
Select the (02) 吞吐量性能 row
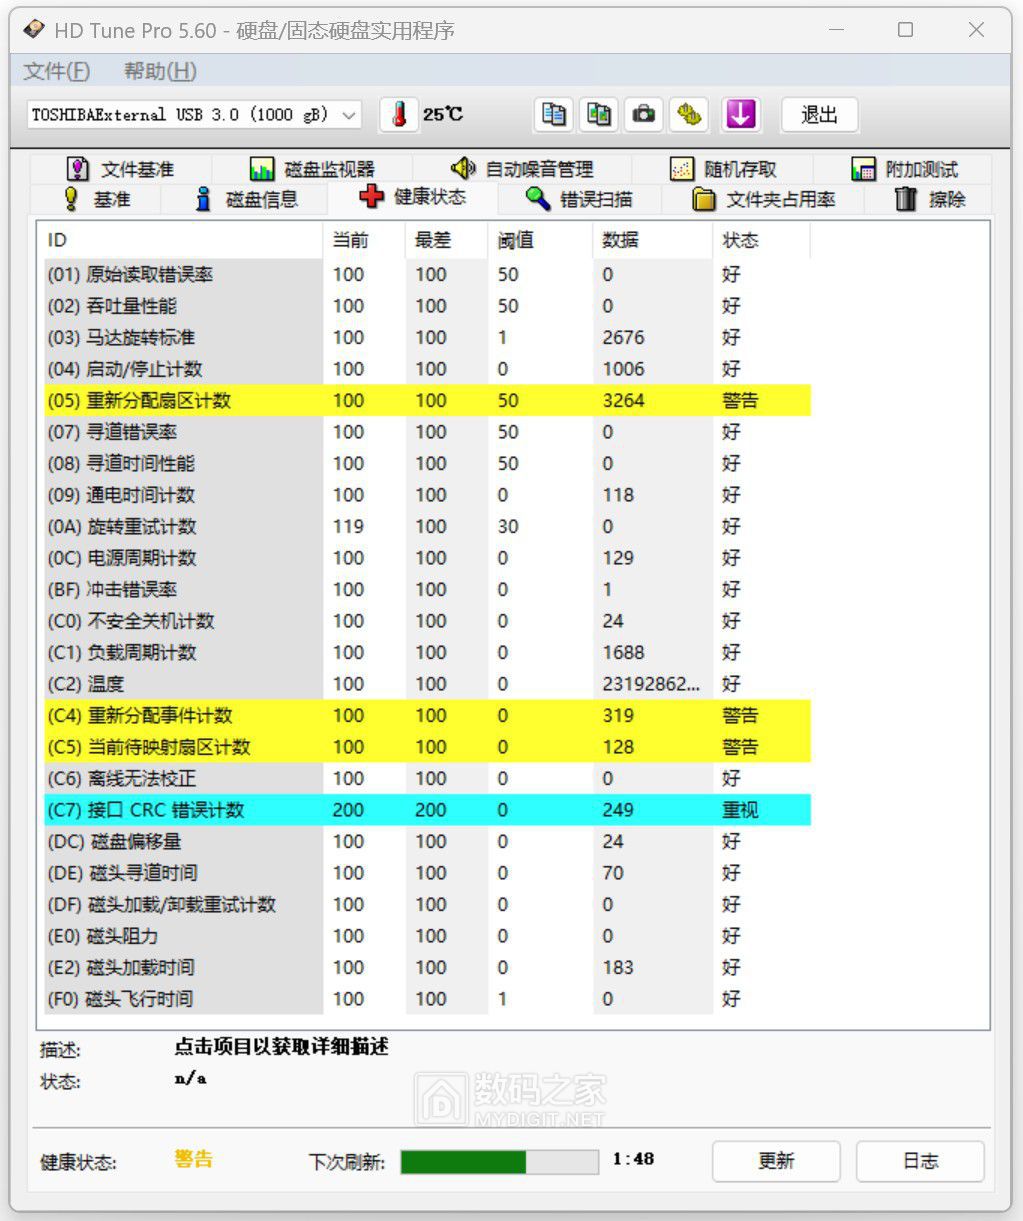pos(427,306)
